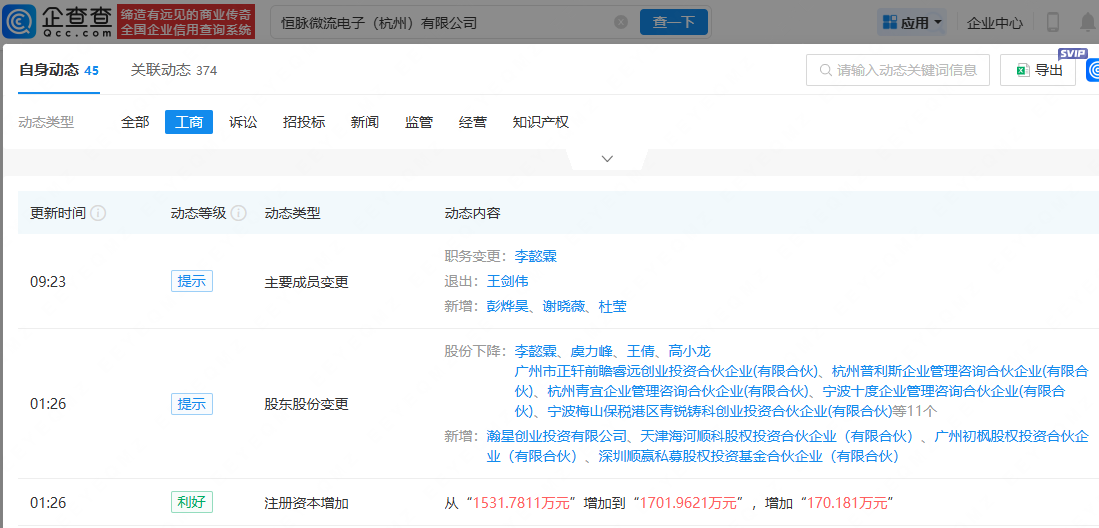Click 主要成员变更 type text
Screen dimensions: 1099x528
pos(306,283)
